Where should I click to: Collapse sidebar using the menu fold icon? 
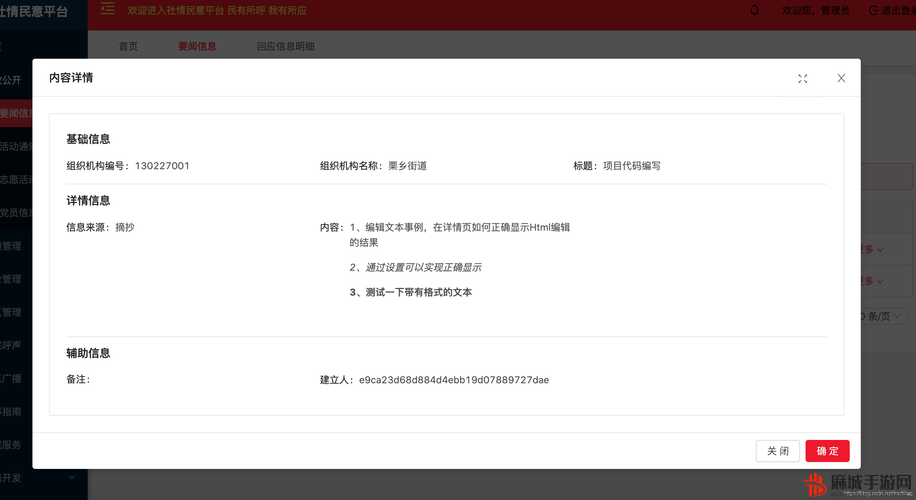click(x=107, y=9)
